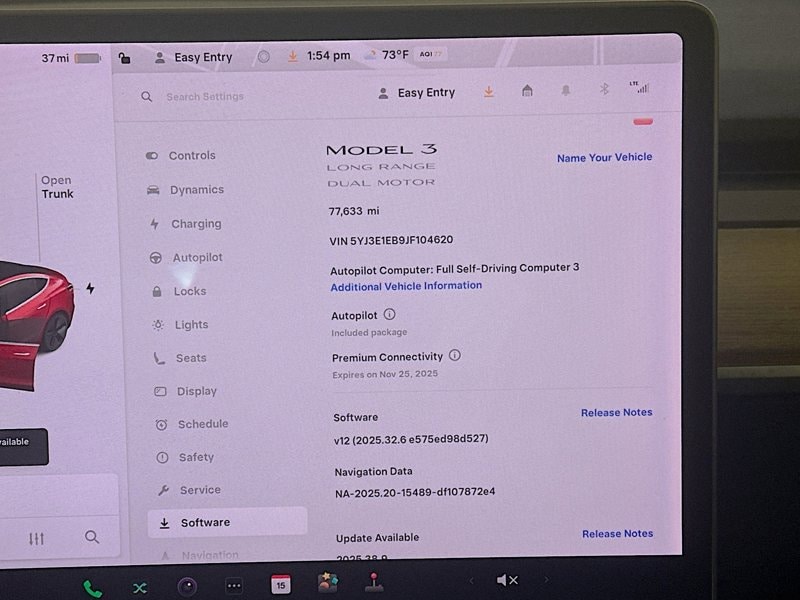Open the camera app icon
Image resolution: width=800 pixels, height=600 pixels.
(187, 587)
